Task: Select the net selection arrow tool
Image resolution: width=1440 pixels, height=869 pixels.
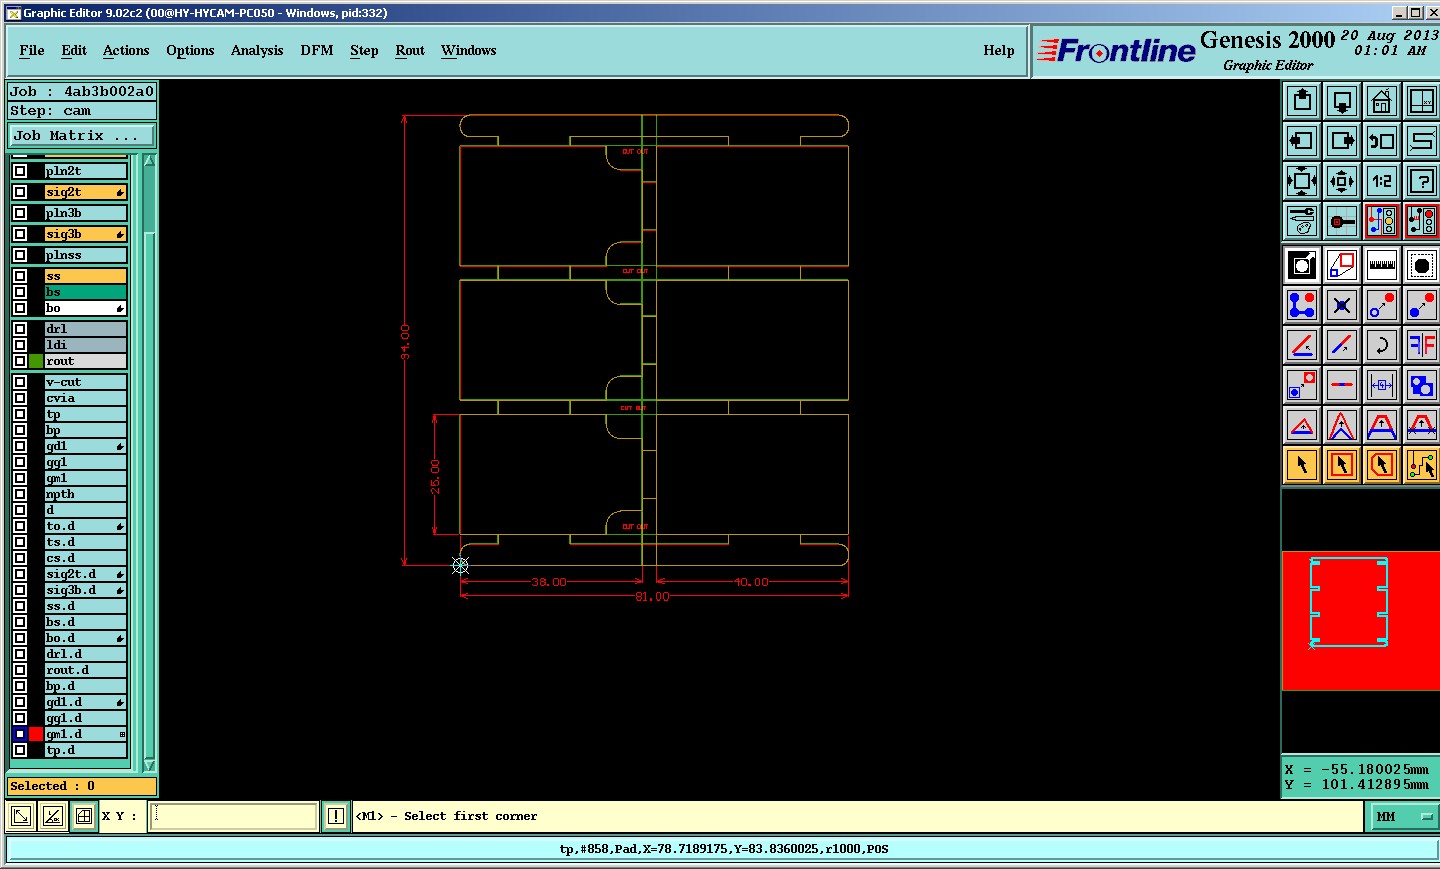Action: tap(1421, 465)
